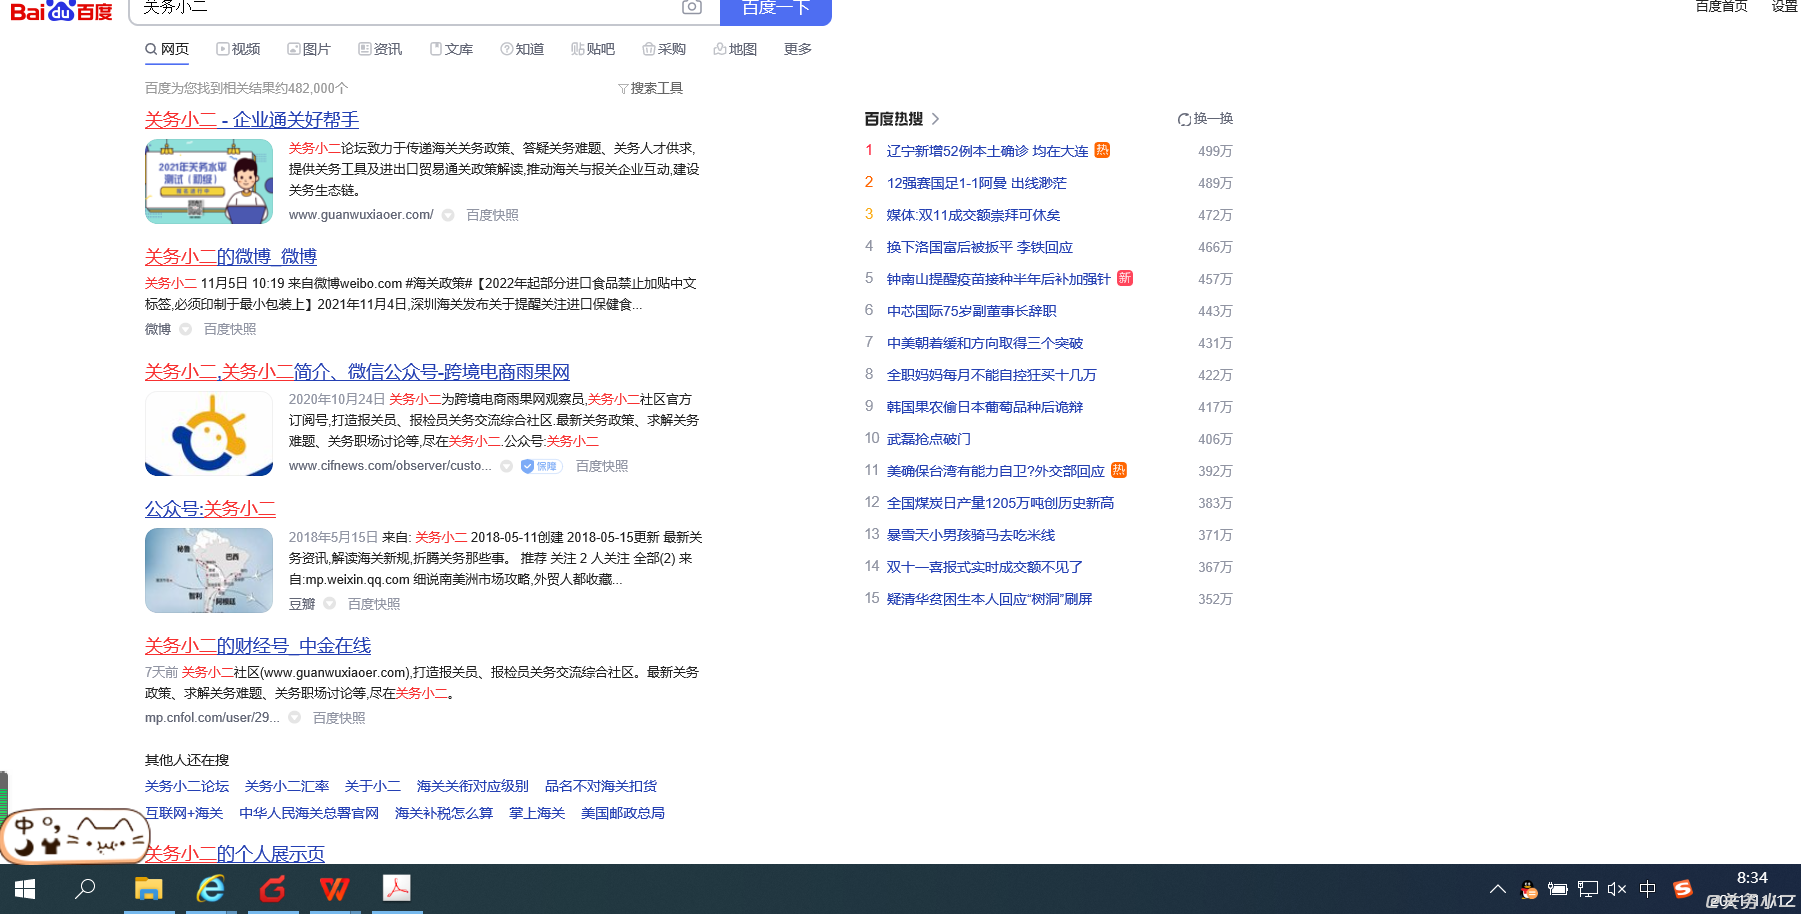Screen dimensions: 1801x914
Task: Click related search 中华人民海关总署官网
Action: [309, 813]
